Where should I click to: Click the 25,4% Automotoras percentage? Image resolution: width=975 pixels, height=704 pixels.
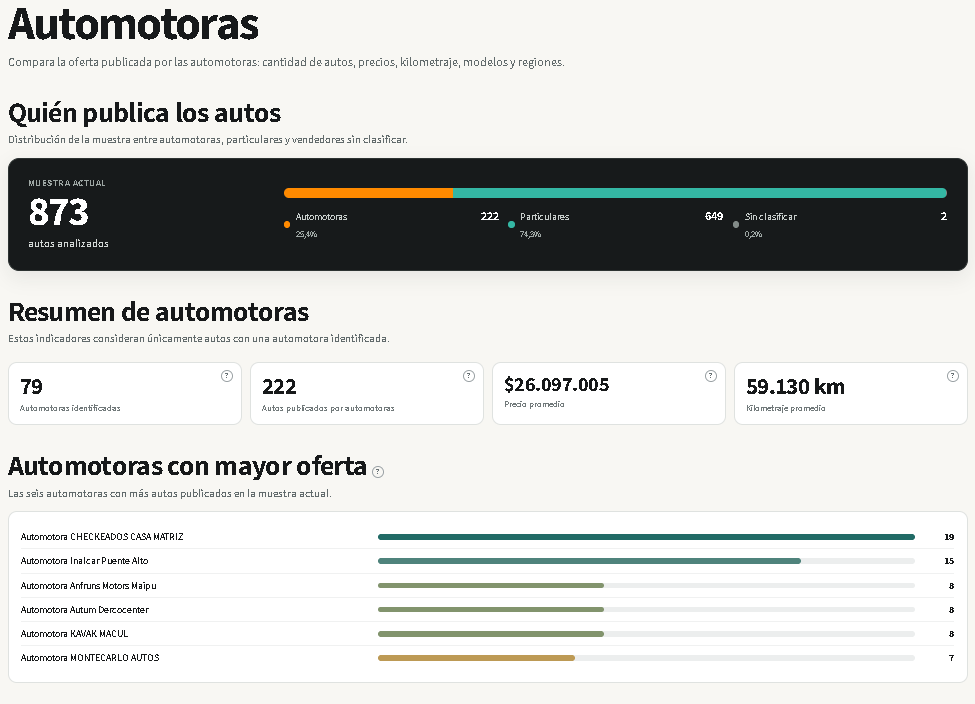click(x=307, y=234)
